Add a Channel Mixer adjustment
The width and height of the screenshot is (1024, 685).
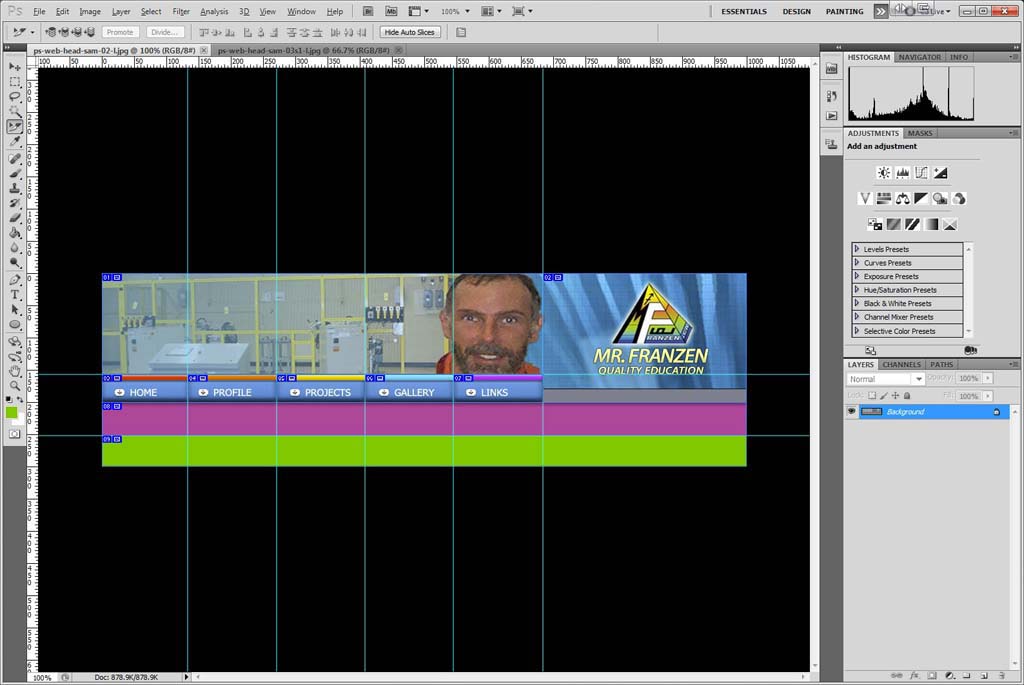point(959,199)
